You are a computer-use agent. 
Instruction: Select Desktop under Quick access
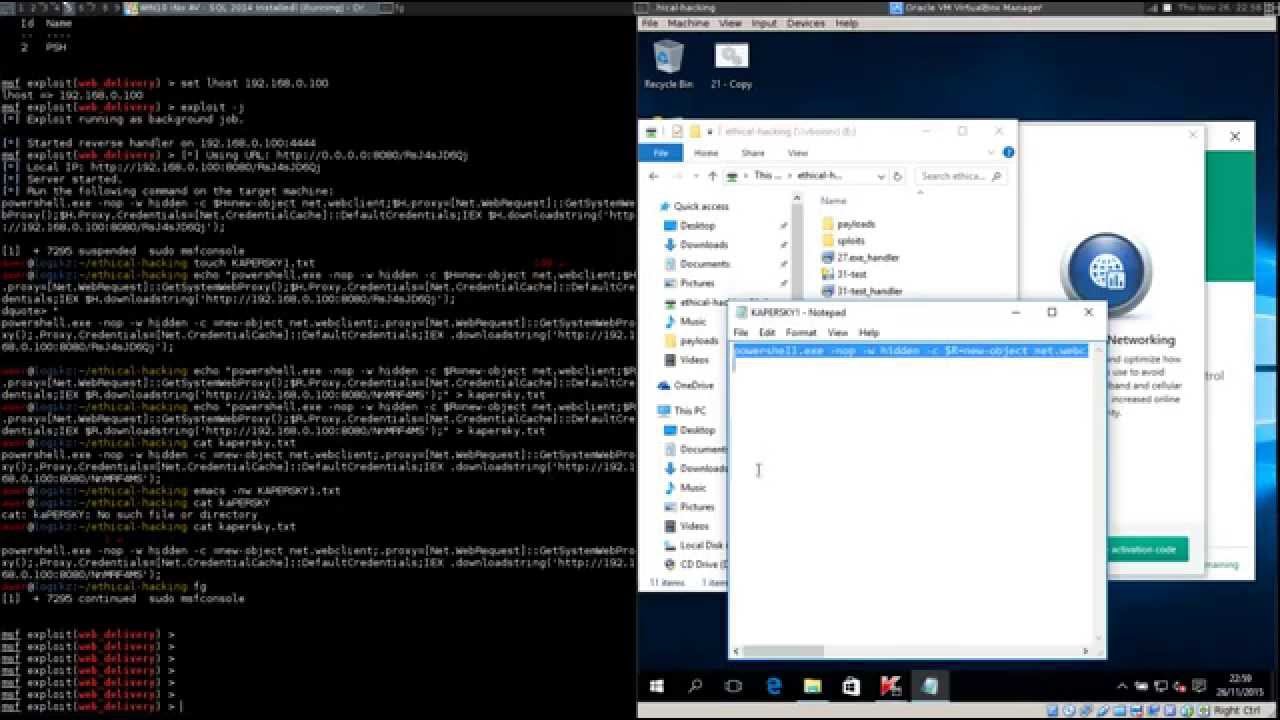point(689,226)
